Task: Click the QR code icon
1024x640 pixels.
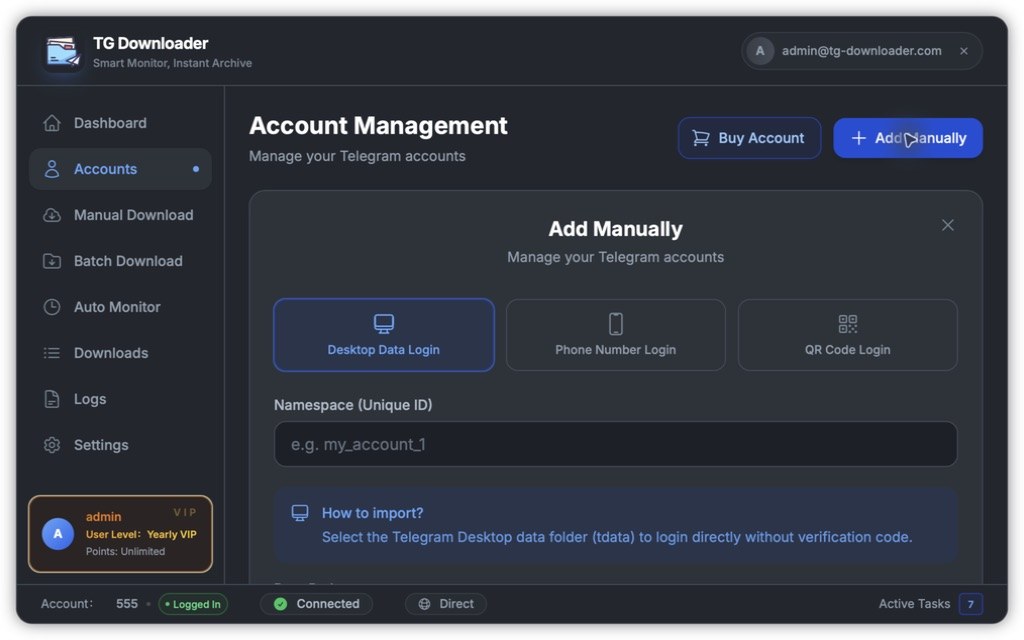Action: click(x=848, y=323)
